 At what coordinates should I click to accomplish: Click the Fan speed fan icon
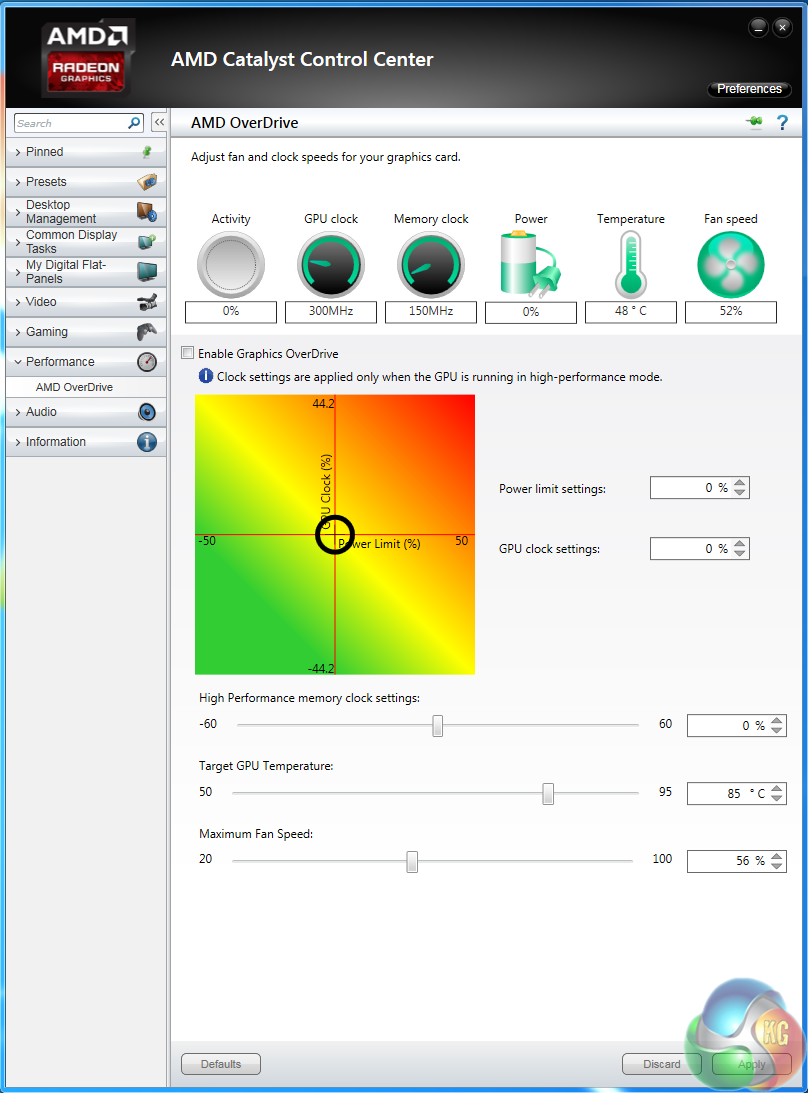pyautogui.click(x=730, y=265)
